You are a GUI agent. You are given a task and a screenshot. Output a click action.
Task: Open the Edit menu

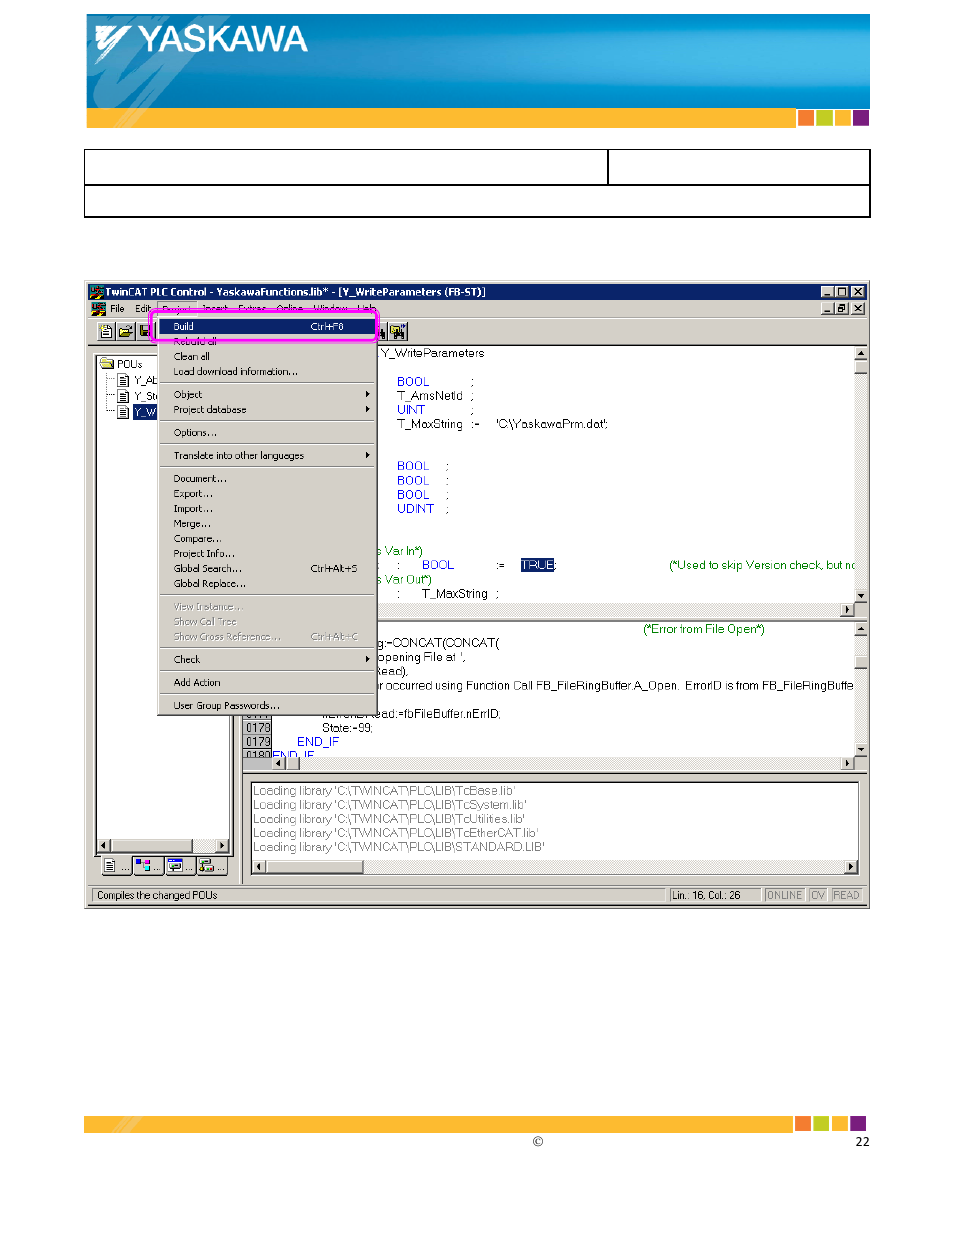[143, 309]
